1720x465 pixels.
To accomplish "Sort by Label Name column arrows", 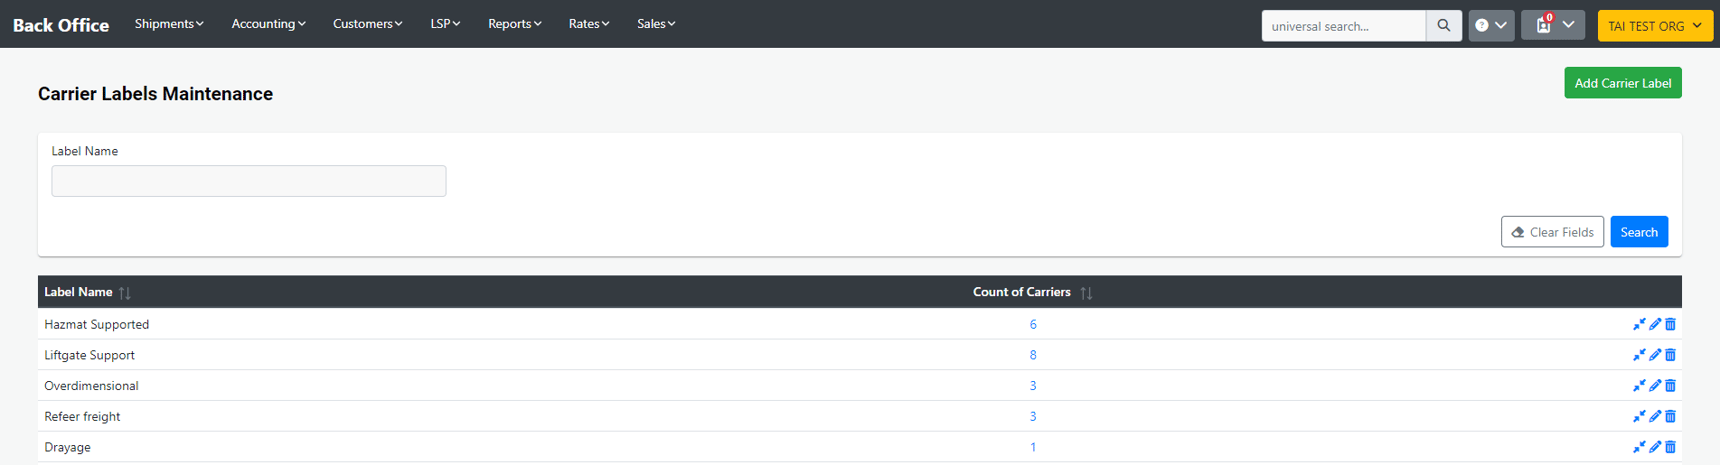I will coord(125,293).
